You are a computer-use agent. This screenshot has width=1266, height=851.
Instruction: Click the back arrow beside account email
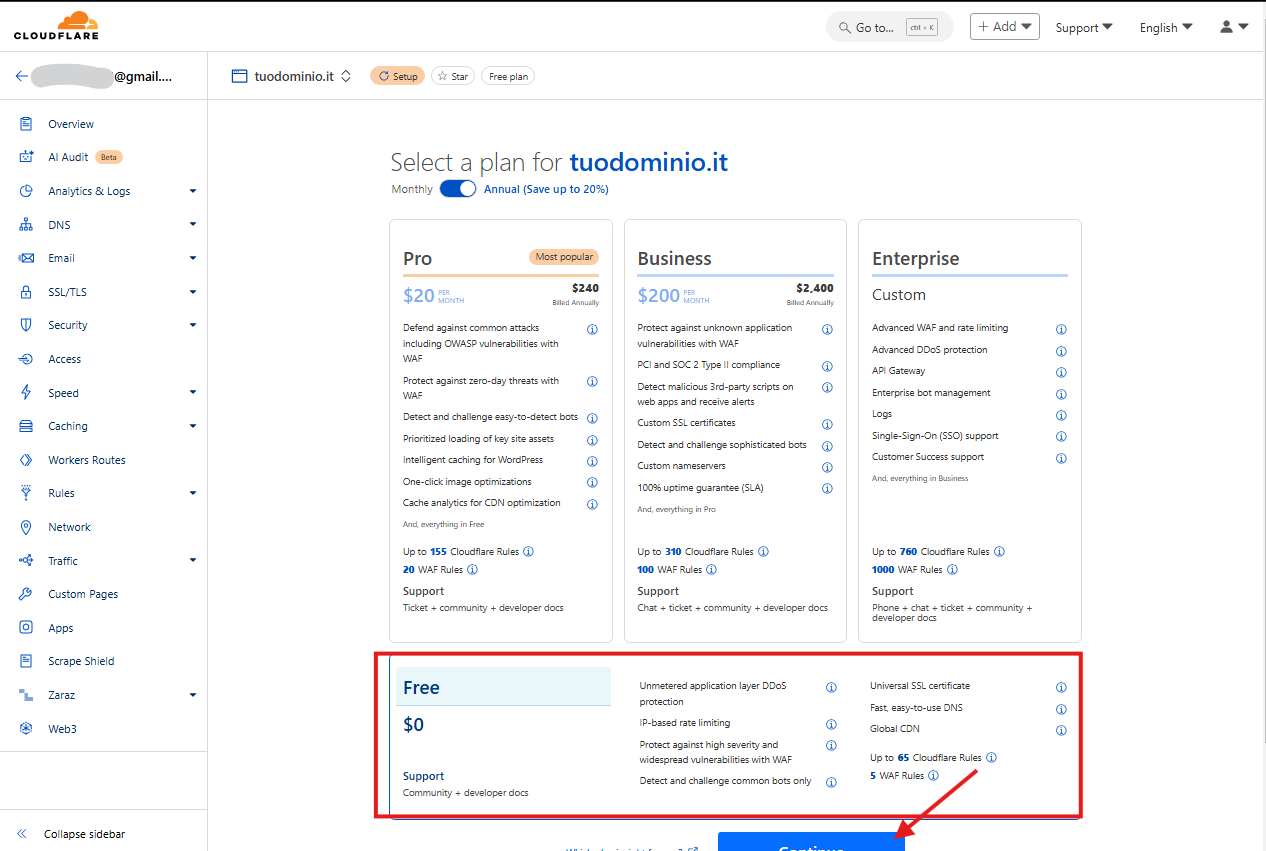pos(21,76)
